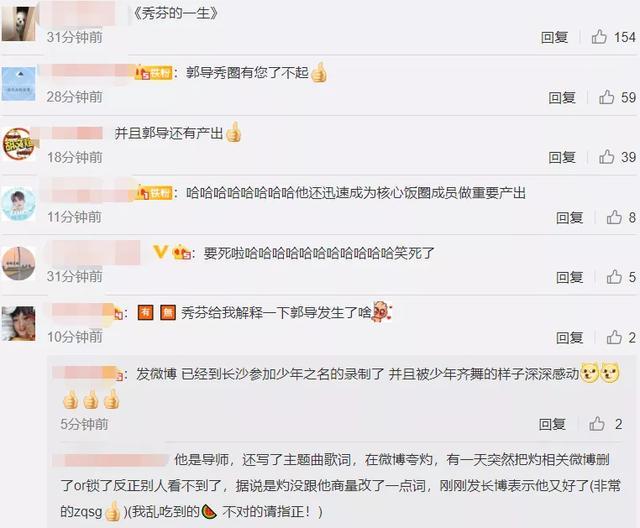The image size is (640, 528).
Task: Reply to the 要死啦 comment
Action: [x=569, y=277]
